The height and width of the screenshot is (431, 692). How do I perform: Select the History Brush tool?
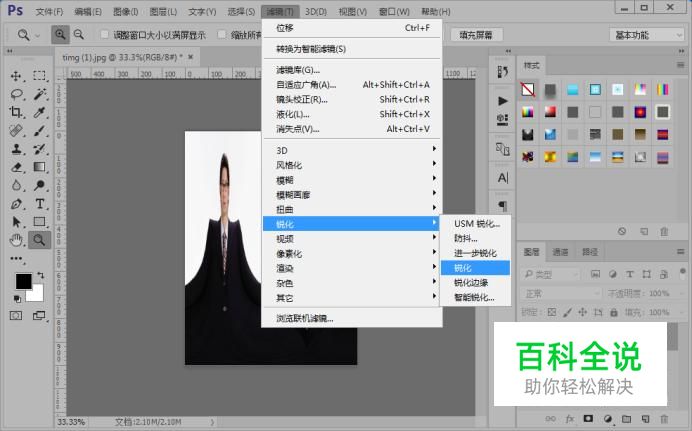pos(40,149)
